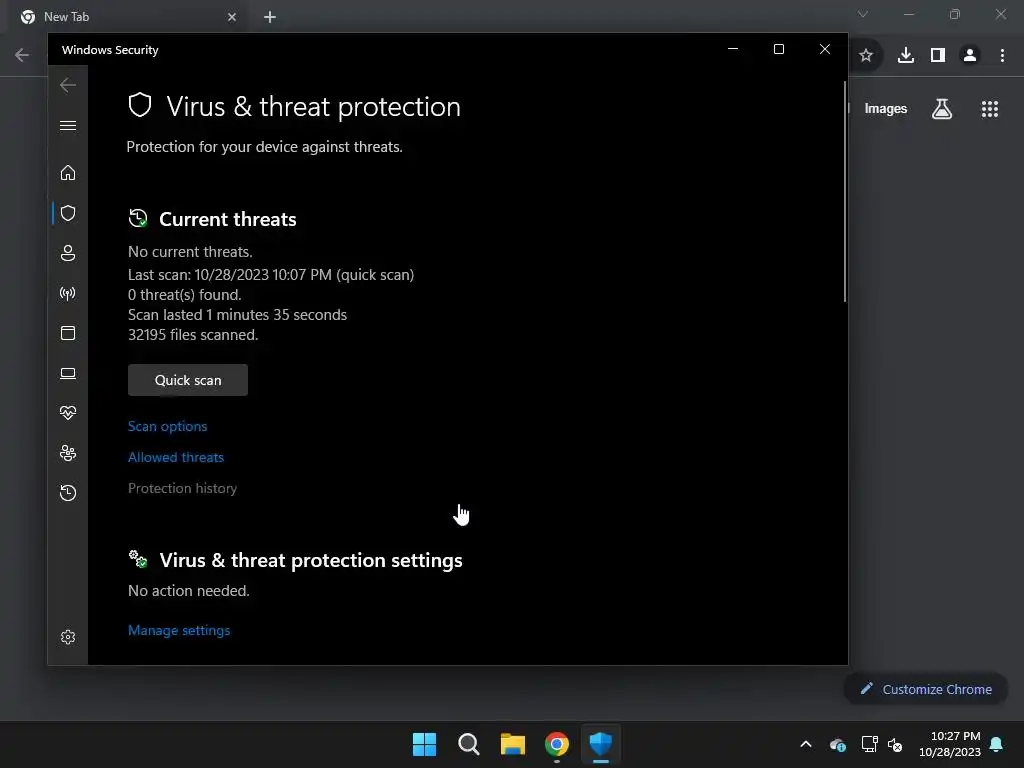Open Device performance & health icon
Image resolution: width=1024 pixels, height=768 pixels.
pos(68,413)
